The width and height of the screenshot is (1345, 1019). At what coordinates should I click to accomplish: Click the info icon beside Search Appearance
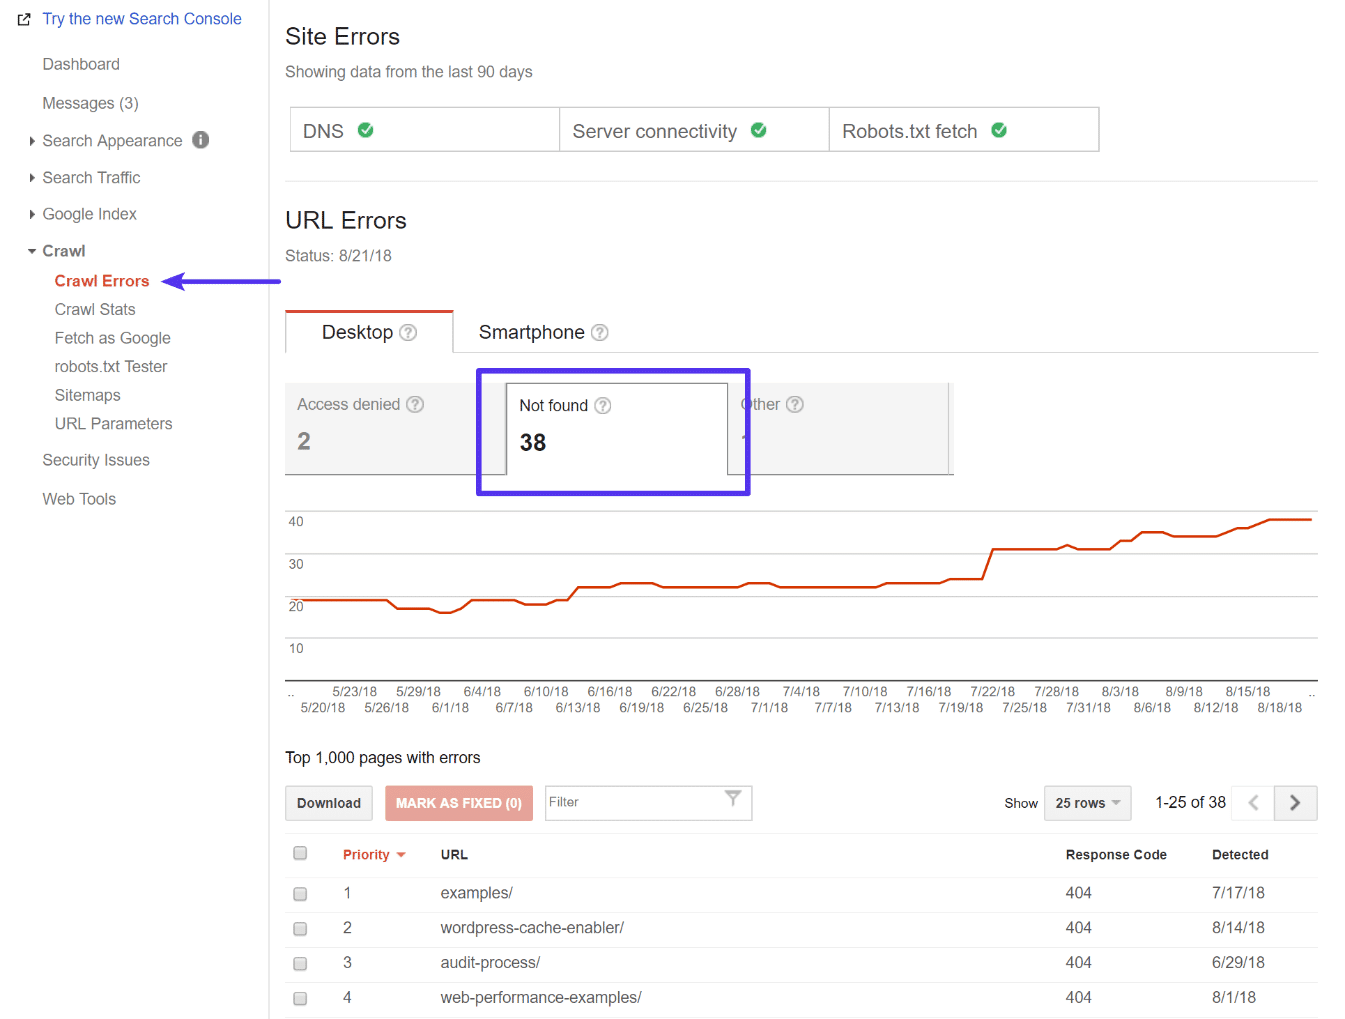click(x=200, y=140)
